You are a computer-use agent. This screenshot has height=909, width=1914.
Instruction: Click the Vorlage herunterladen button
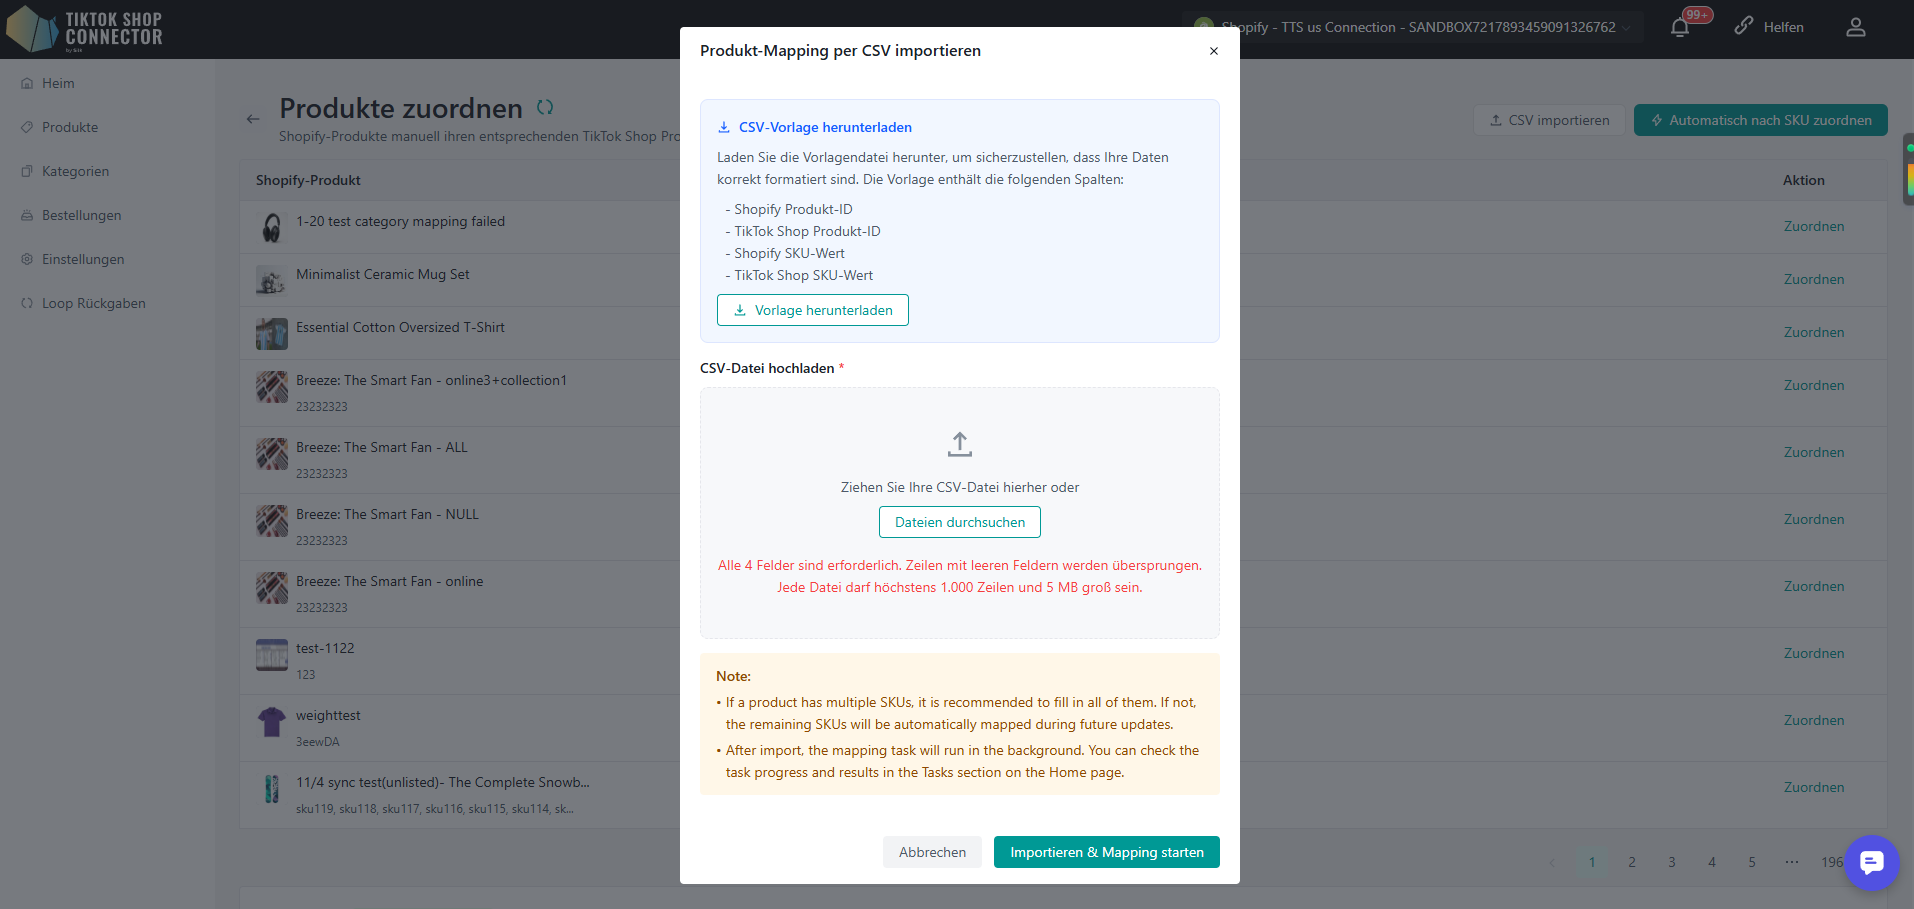(x=812, y=310)
